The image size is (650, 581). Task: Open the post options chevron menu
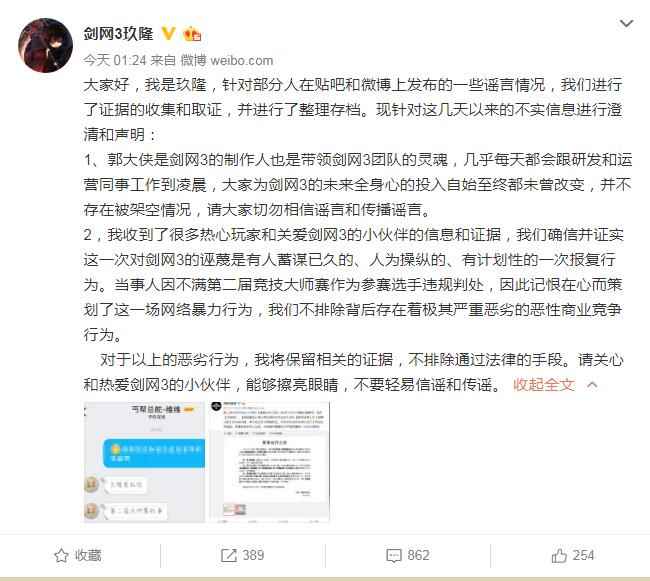(626, 23)
